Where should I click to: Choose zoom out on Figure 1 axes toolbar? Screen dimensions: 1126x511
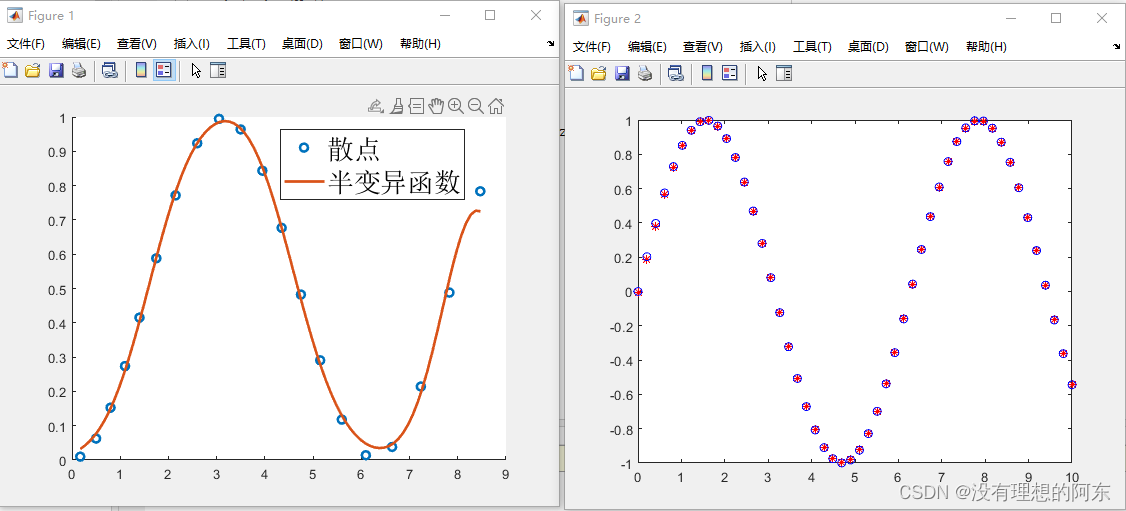tap(475, 106)
